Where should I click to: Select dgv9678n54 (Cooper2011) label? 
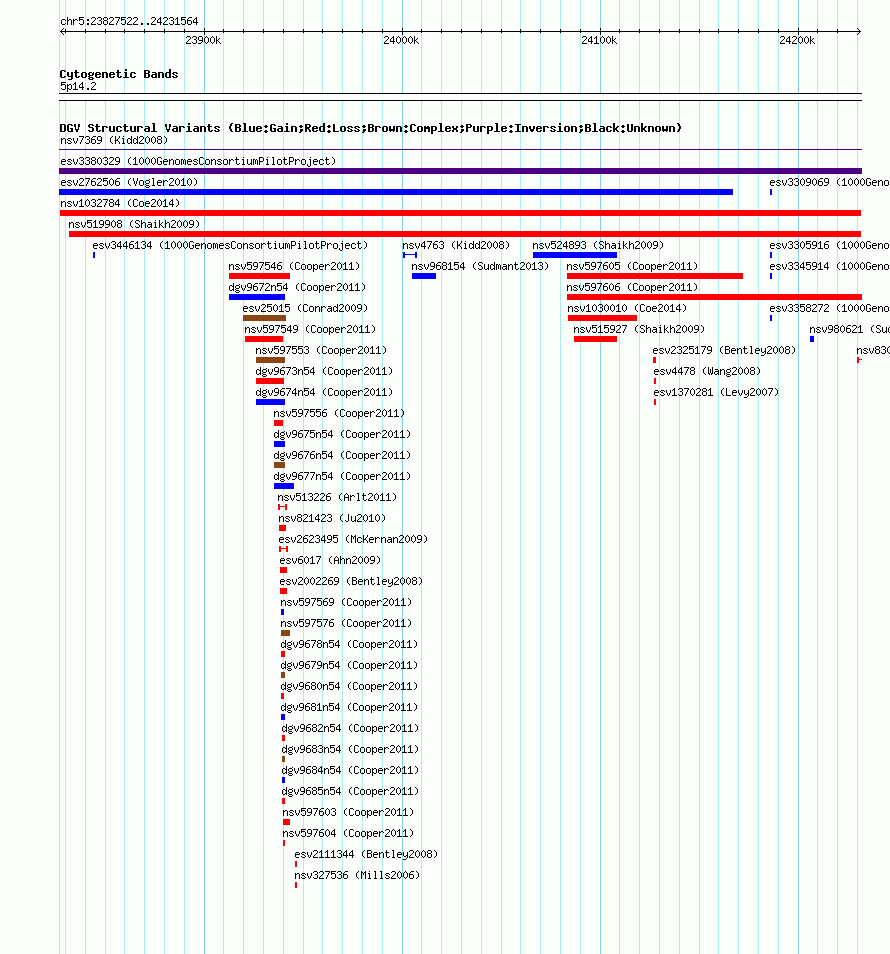coord(349,644)
